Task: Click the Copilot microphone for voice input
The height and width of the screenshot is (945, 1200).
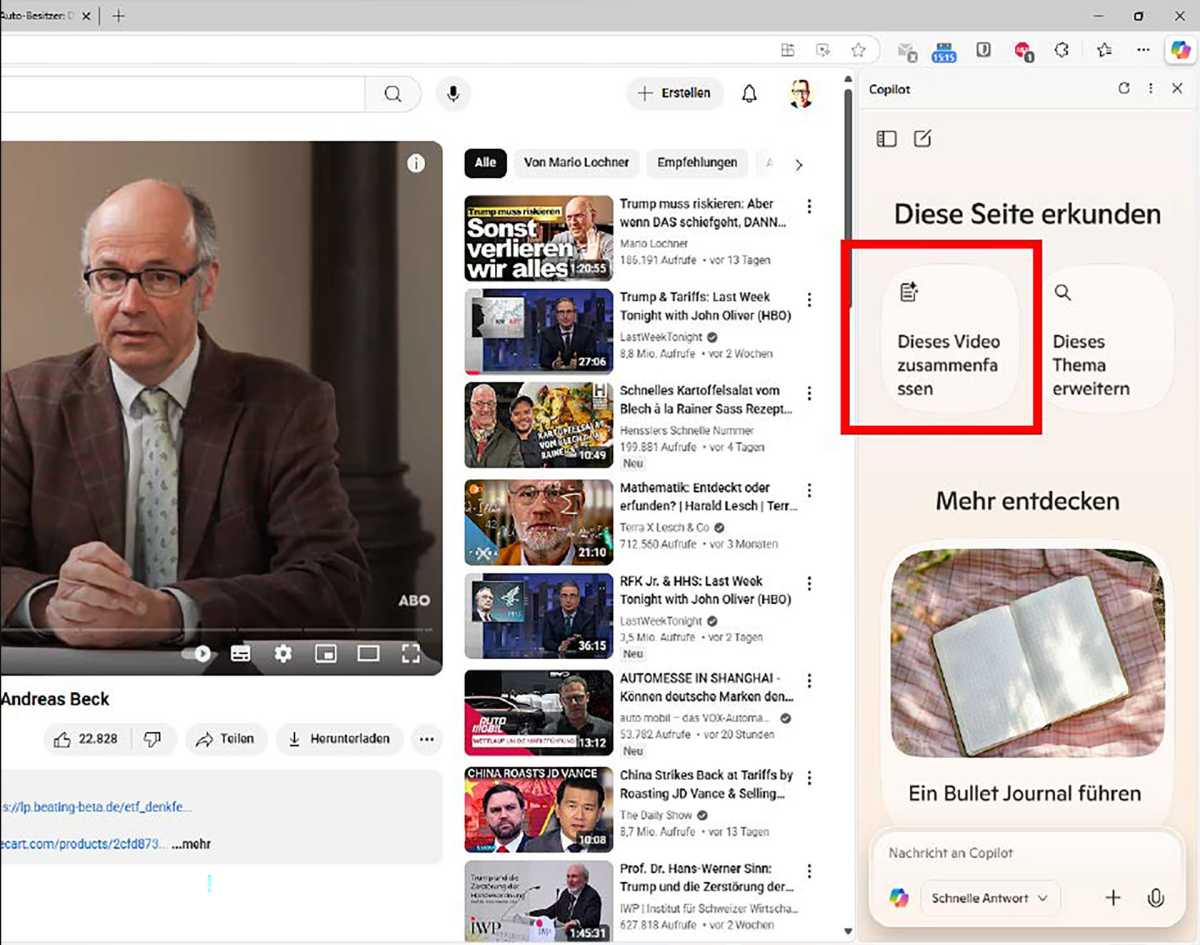Action: click(x=1157, y=897)
